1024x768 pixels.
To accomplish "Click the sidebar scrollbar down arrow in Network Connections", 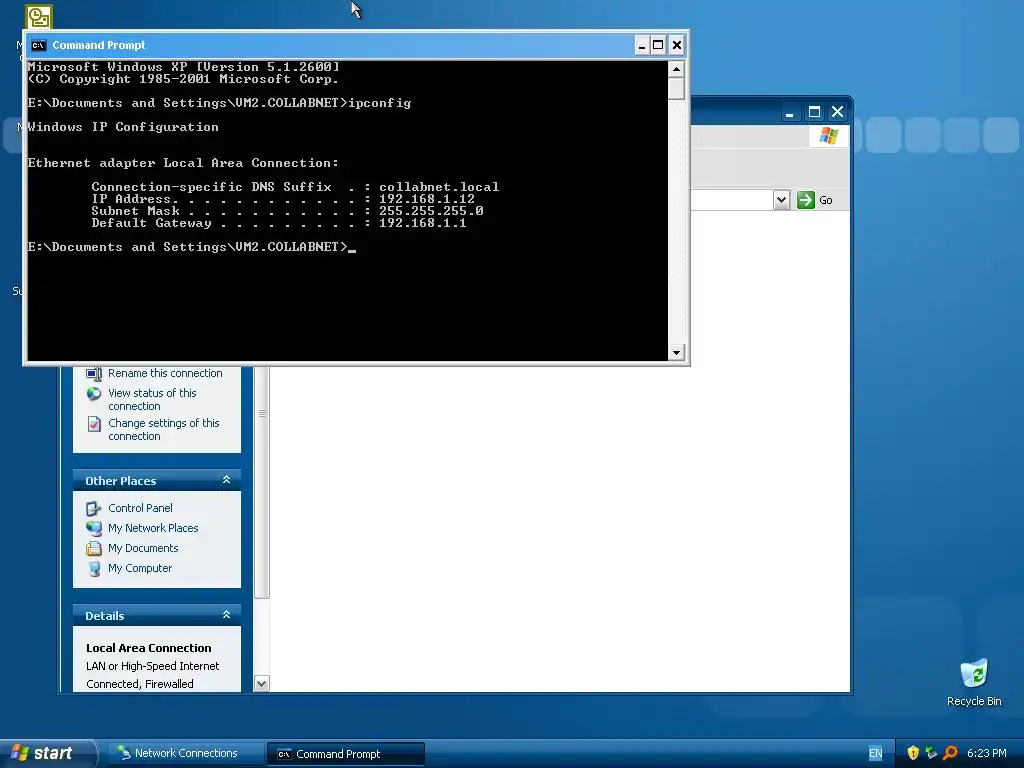I will 261,684.
